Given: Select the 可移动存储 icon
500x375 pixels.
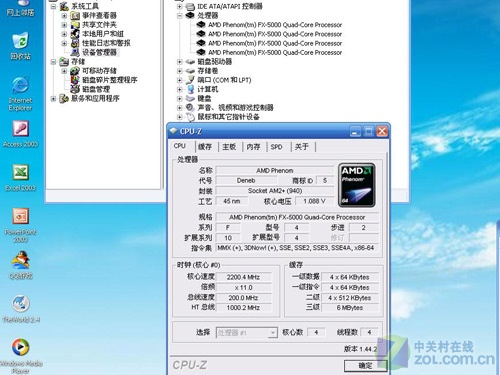Looking at the screenshot, I should click(x=75, y=71).
